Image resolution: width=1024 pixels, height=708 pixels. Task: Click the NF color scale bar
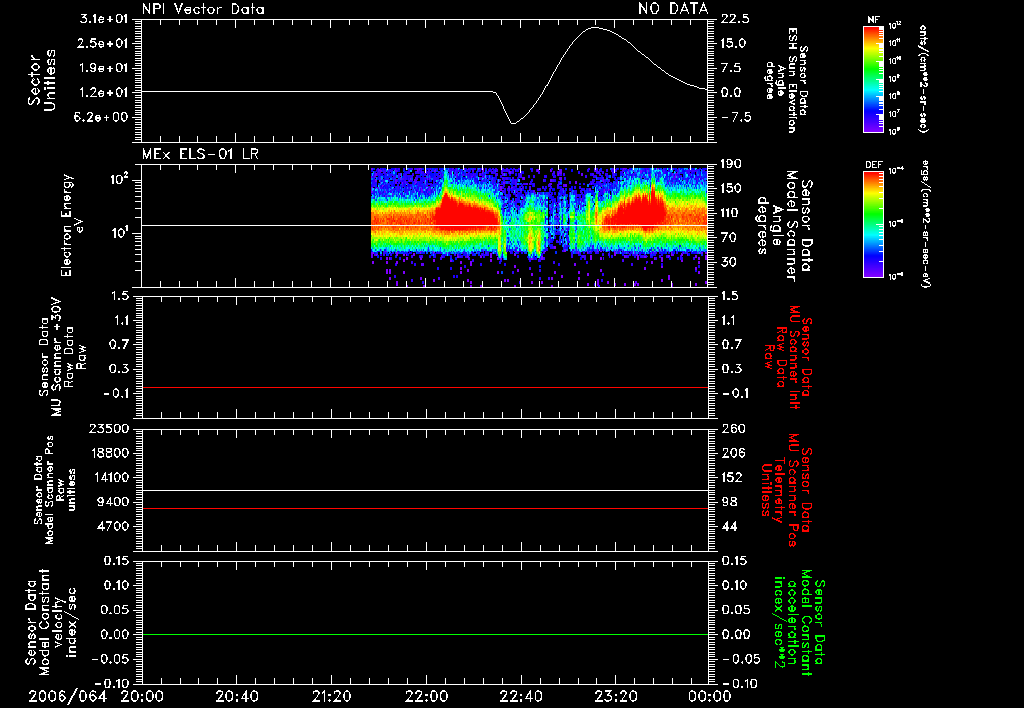(873, 79)
